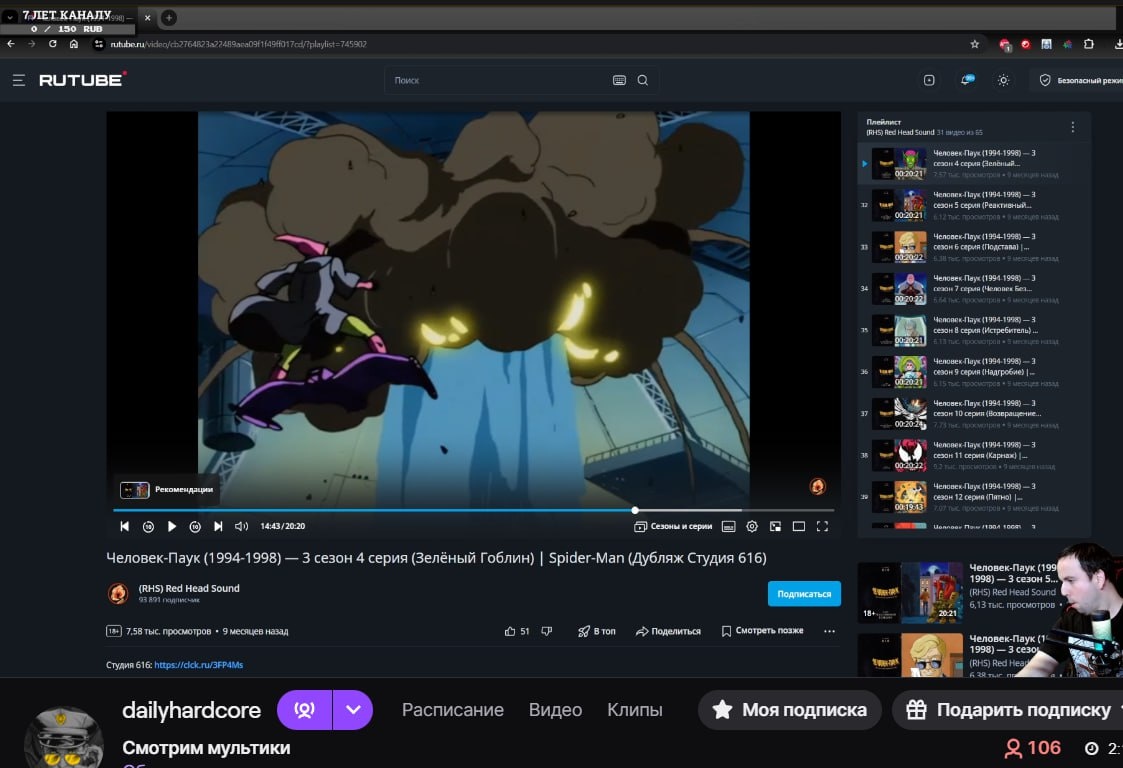Switch to theater wide mode

click(799, 527)
